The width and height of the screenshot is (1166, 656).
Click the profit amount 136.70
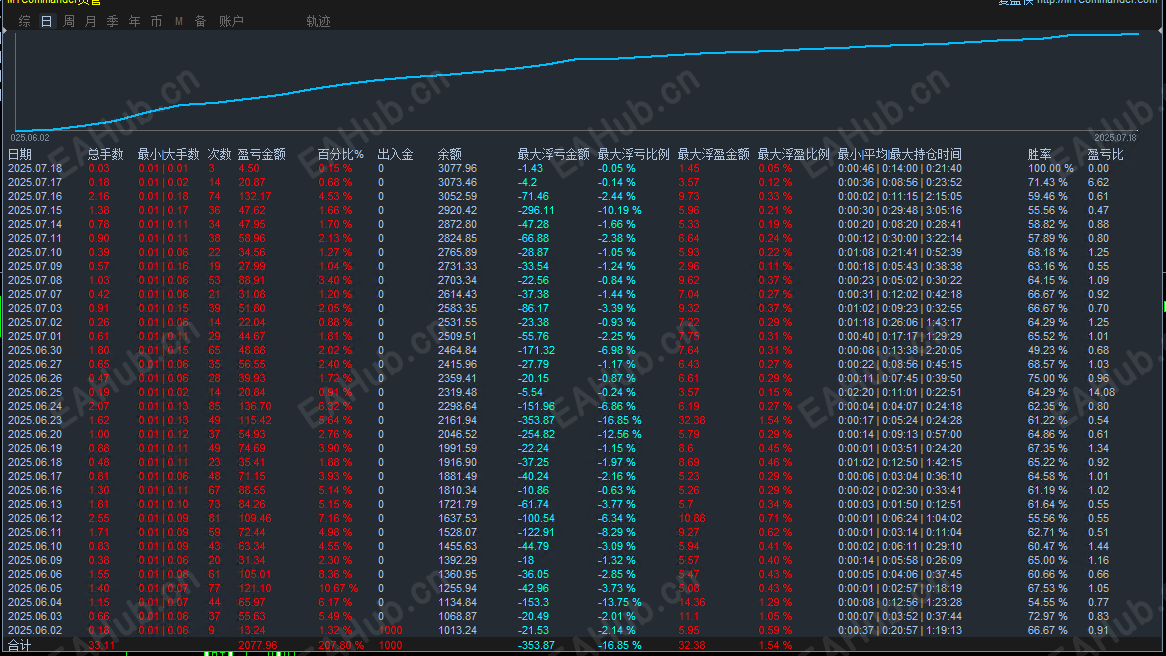point(255,406)
